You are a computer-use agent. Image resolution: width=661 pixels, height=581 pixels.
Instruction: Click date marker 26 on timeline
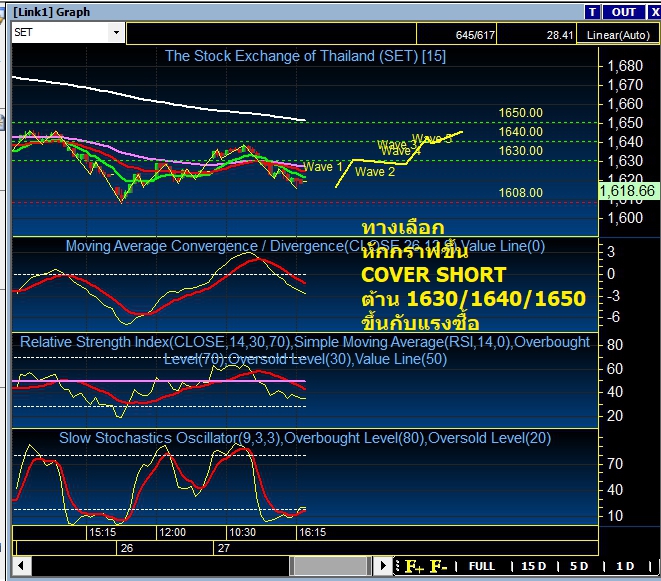(127, 548)
